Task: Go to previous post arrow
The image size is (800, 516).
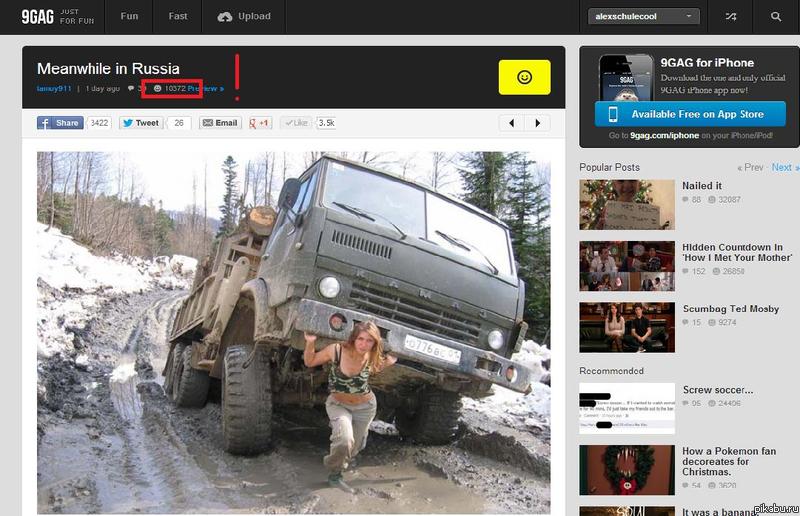Action: pyautogui.click(x=511, y=123)
